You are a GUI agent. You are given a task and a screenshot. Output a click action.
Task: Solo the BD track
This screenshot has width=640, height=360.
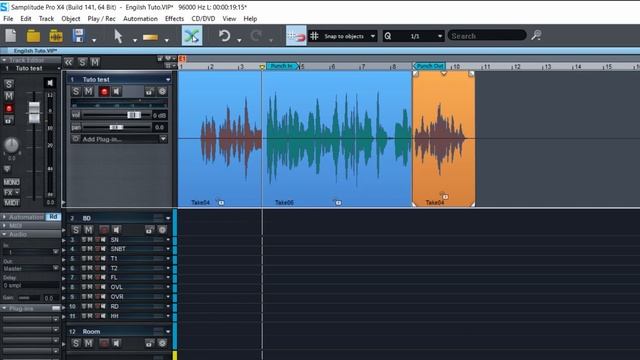coord(76,230)
